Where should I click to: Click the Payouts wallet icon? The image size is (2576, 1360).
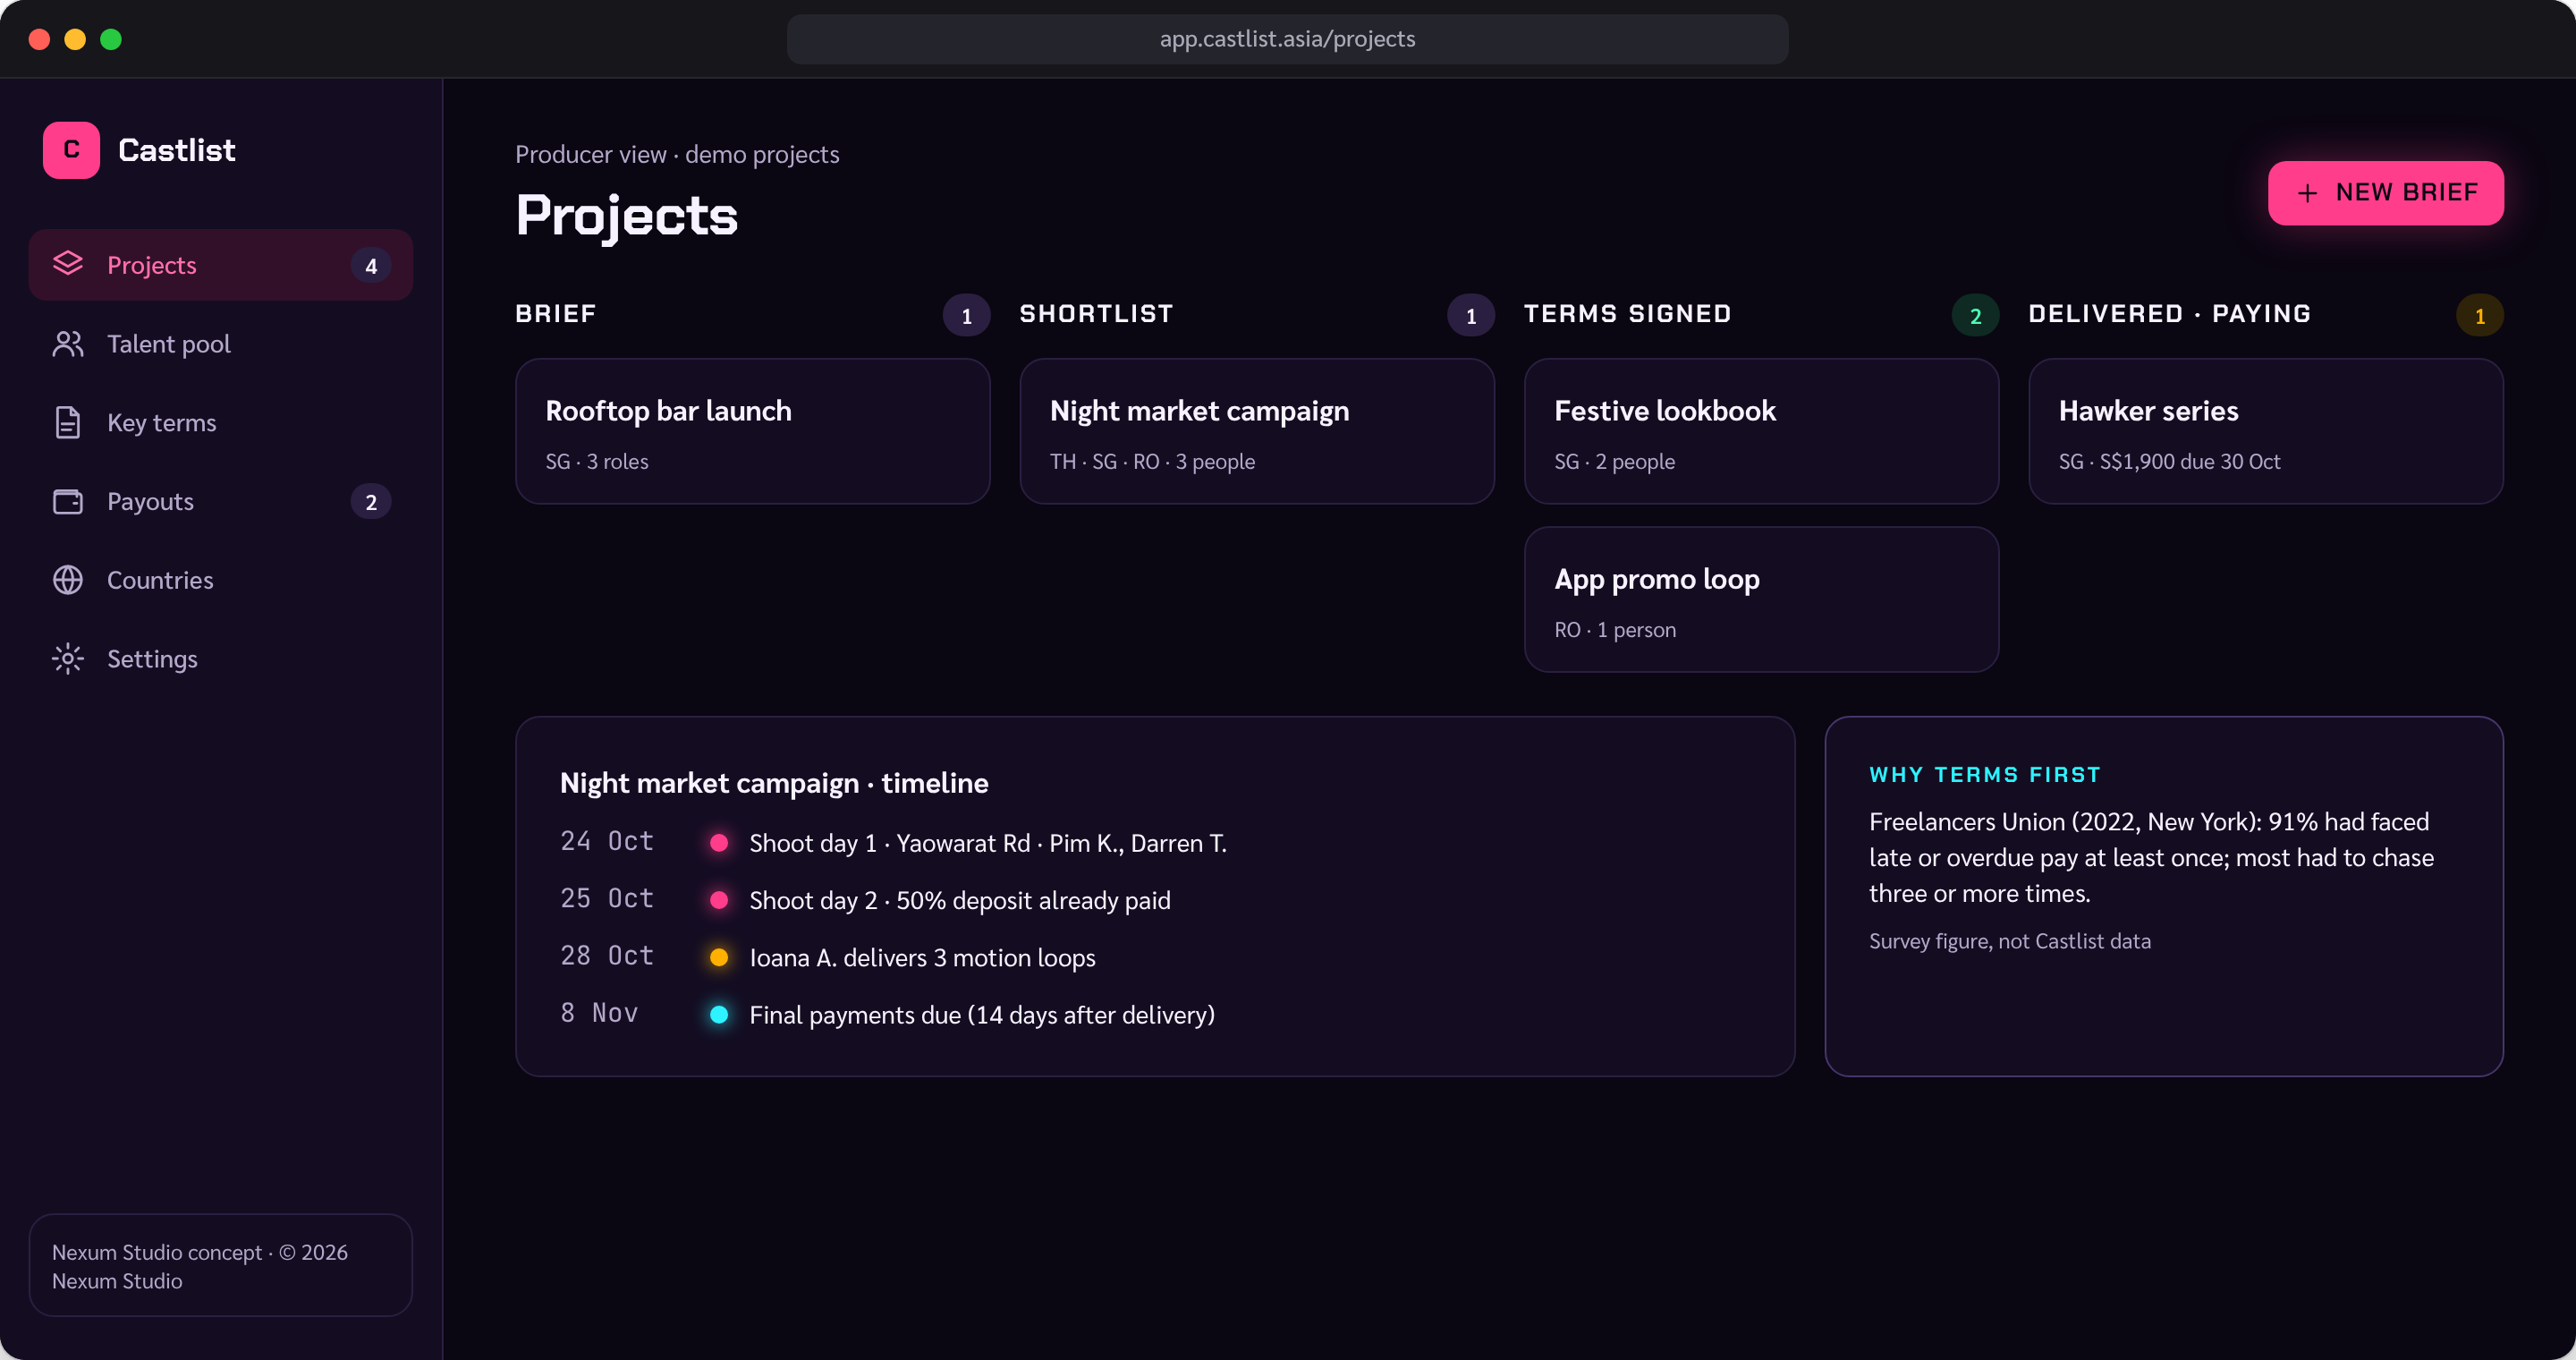pyautogui.click(x=68, y=501)
